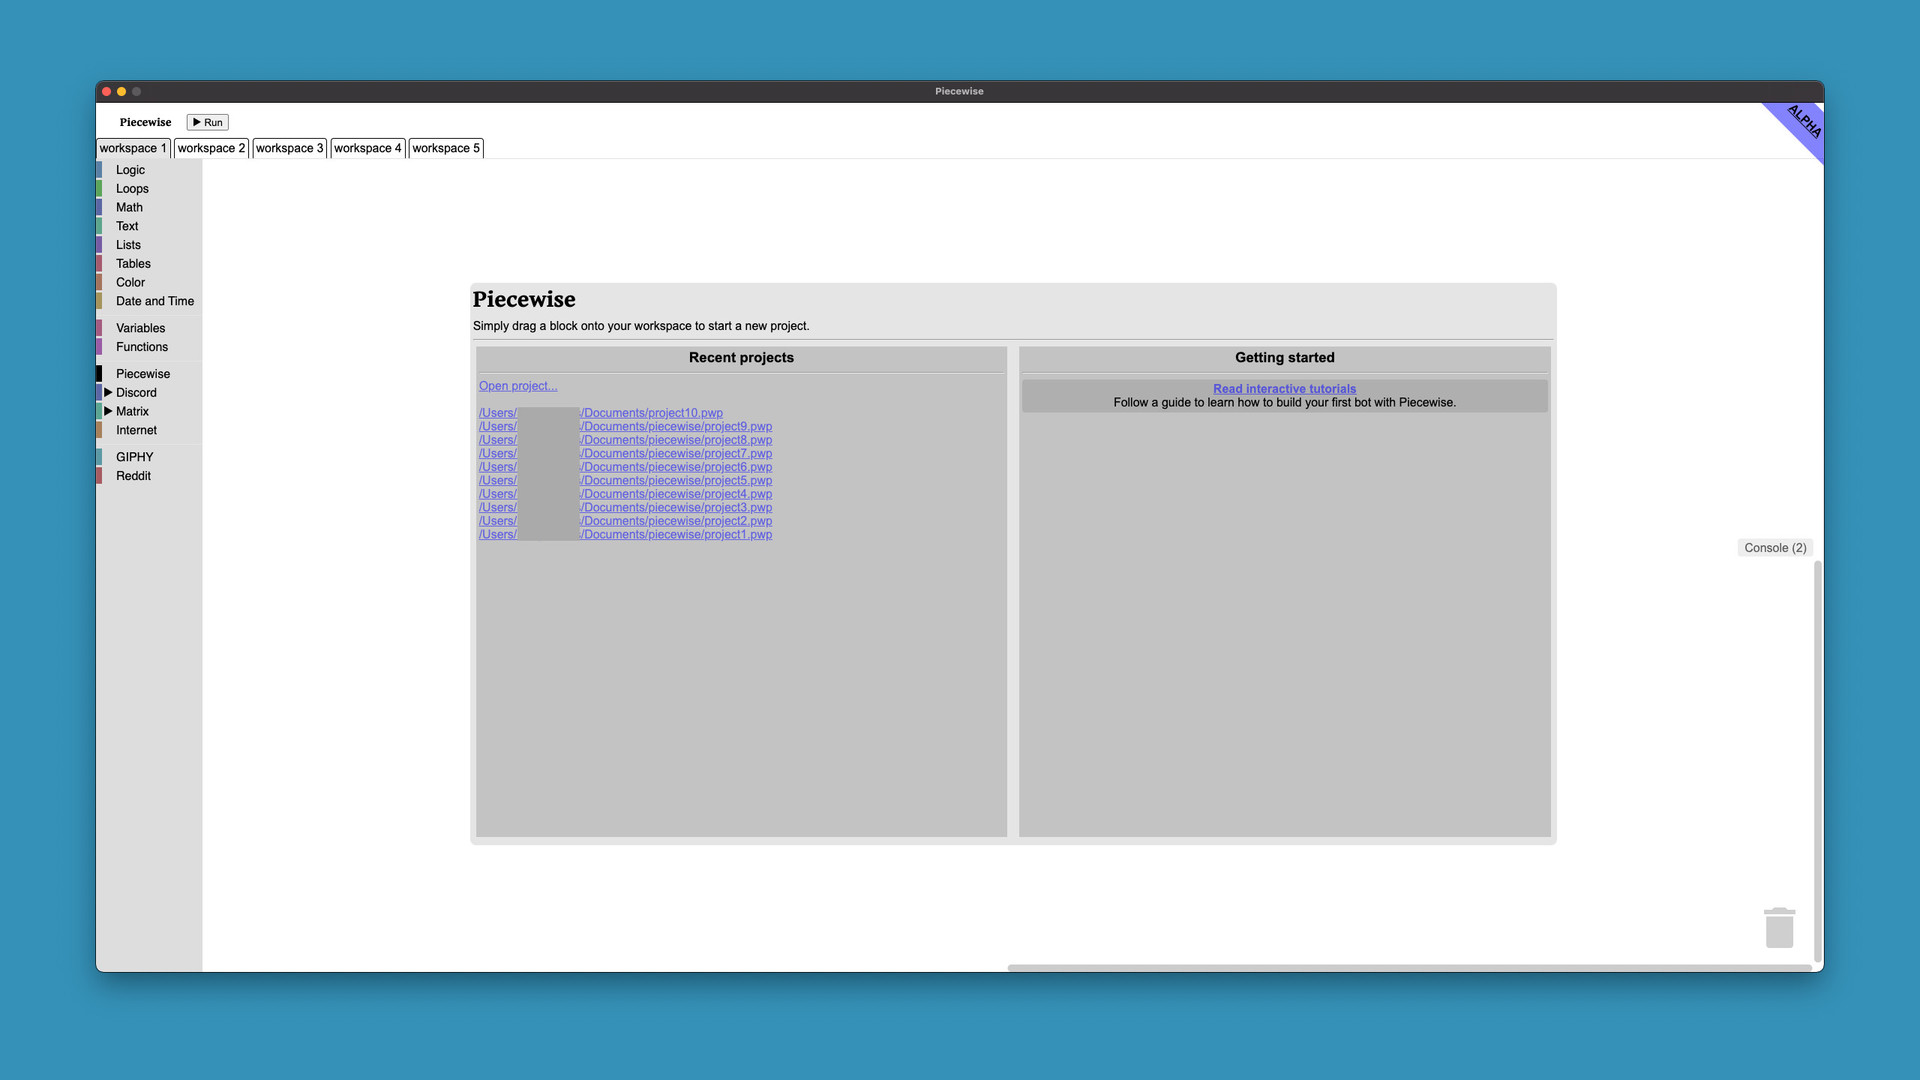Viewport: 1920px width, 1080px height.
Task: Open Read interactive tutorials link
Action: (1284, 389)
